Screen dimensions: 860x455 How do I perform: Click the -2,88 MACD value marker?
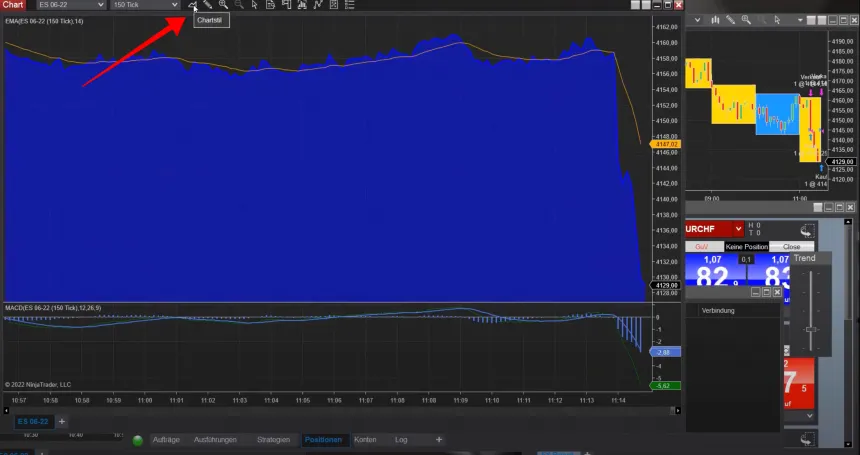point(665,352)
